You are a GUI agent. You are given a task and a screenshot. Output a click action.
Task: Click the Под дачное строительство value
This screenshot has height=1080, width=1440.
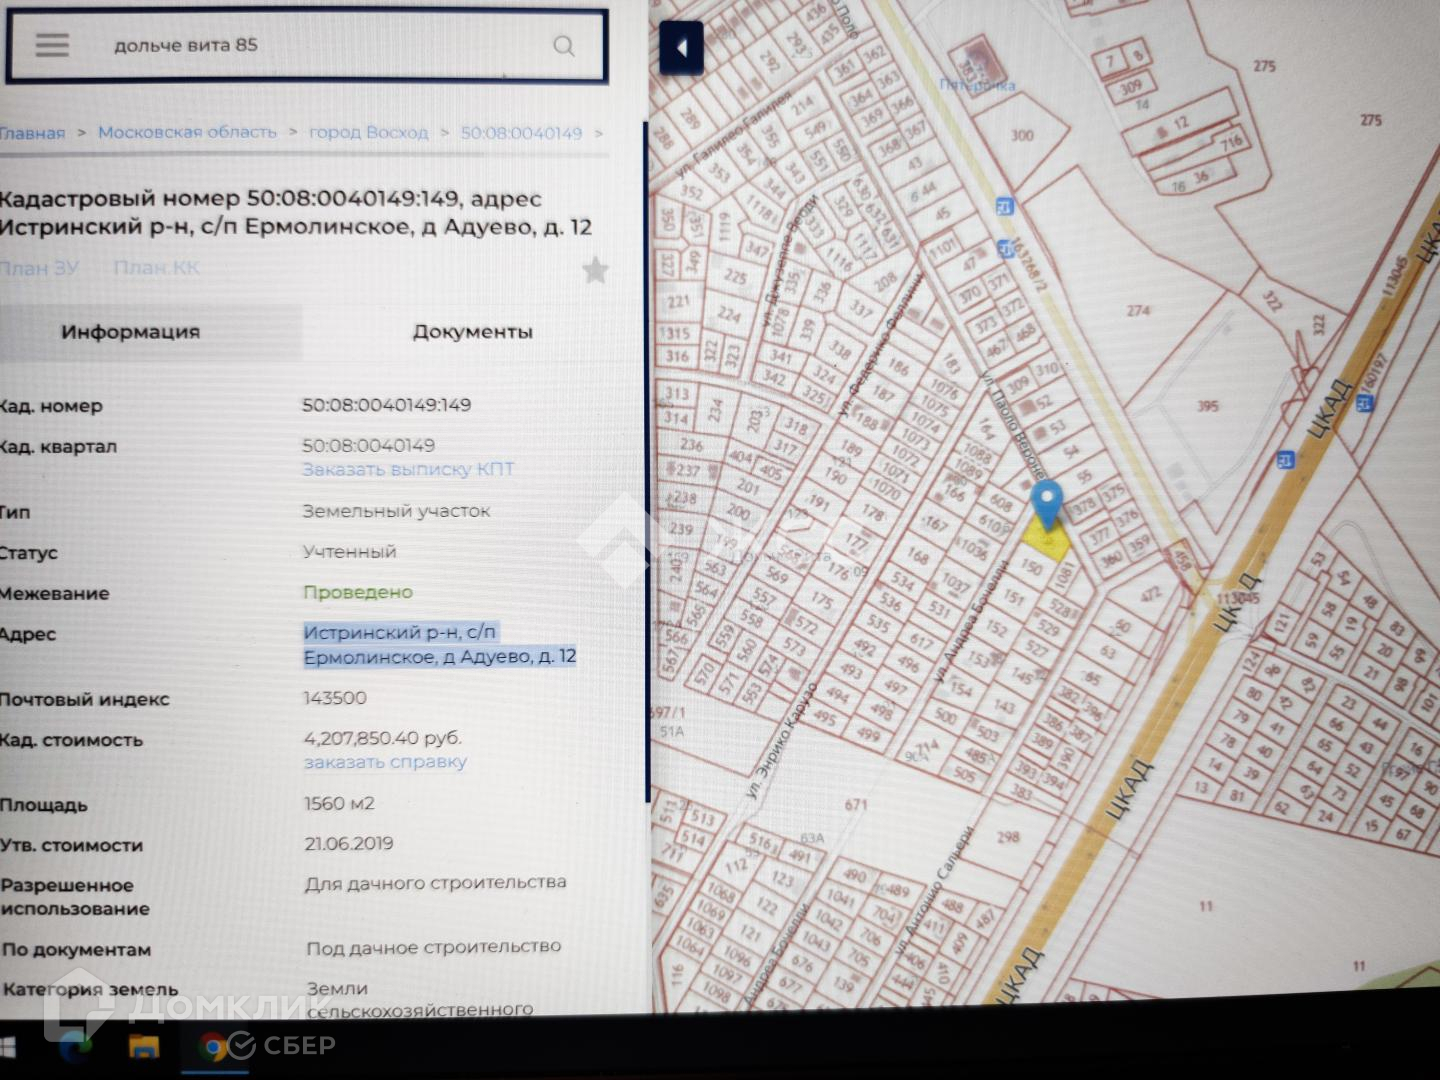point(434,947)
